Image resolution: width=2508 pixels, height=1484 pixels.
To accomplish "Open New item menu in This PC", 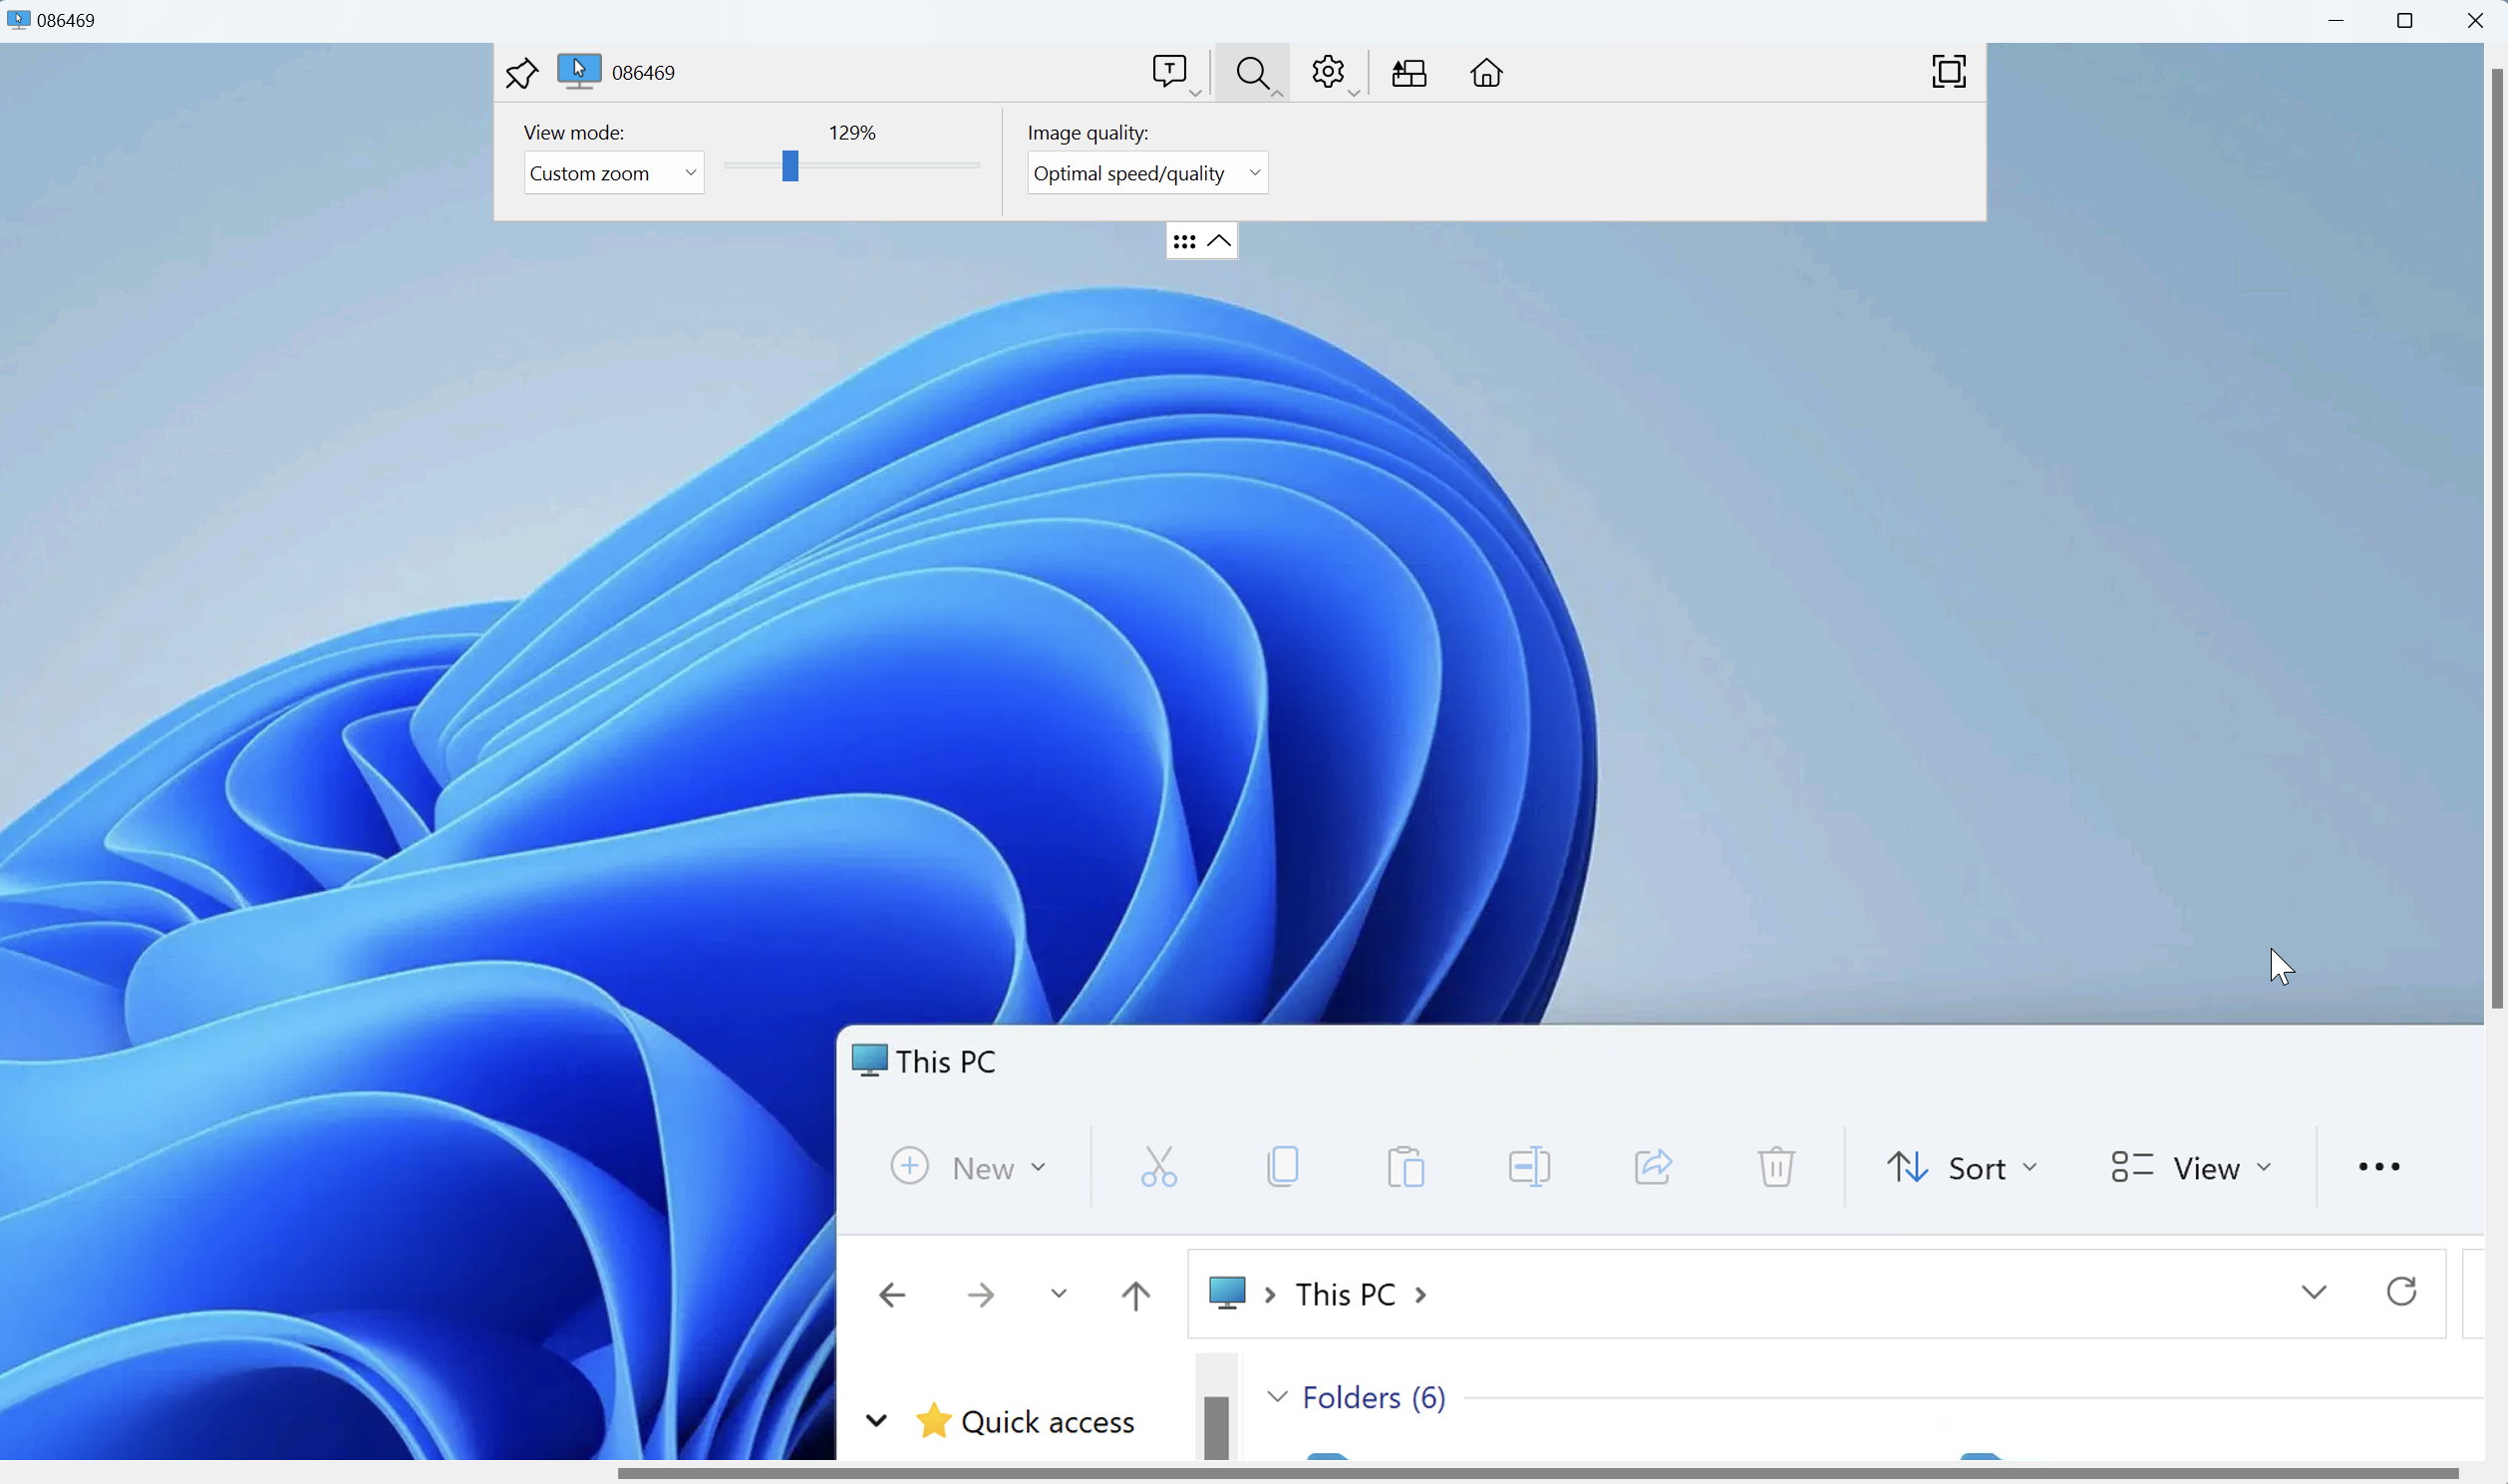I will click(x=968, y=1167).
